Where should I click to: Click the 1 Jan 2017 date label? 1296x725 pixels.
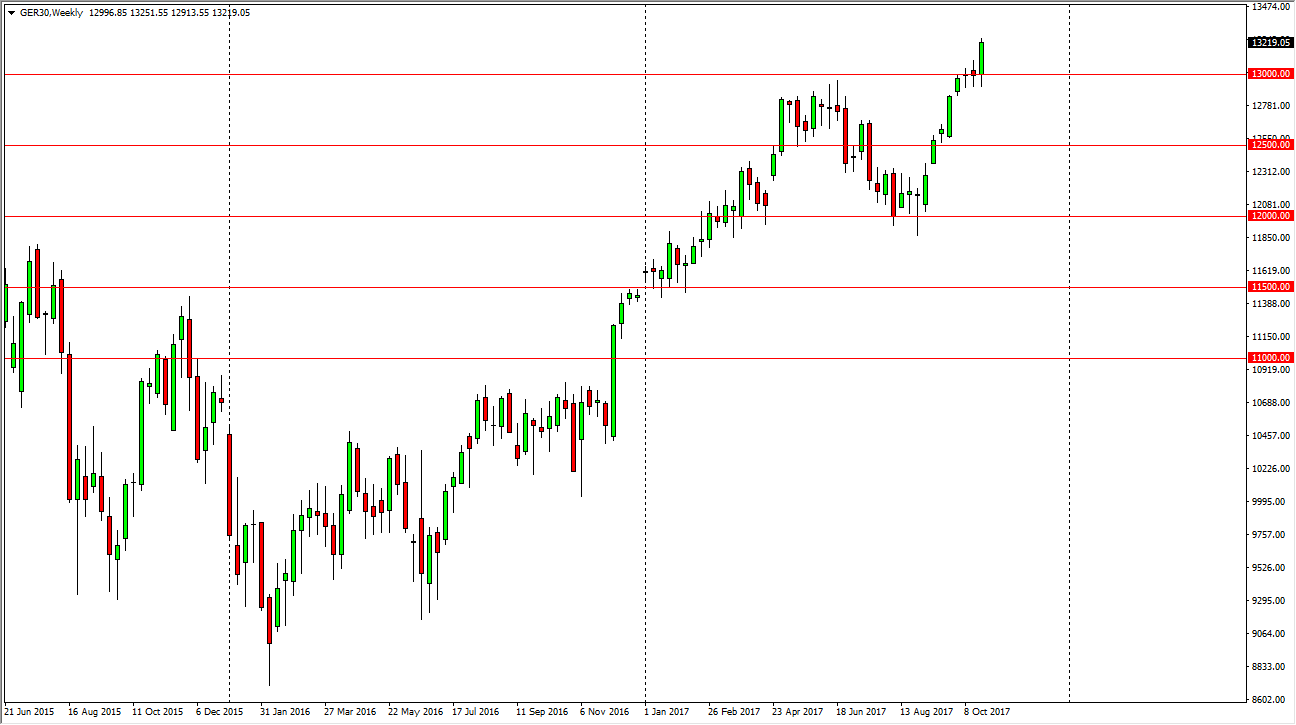[x=665, y=712]
